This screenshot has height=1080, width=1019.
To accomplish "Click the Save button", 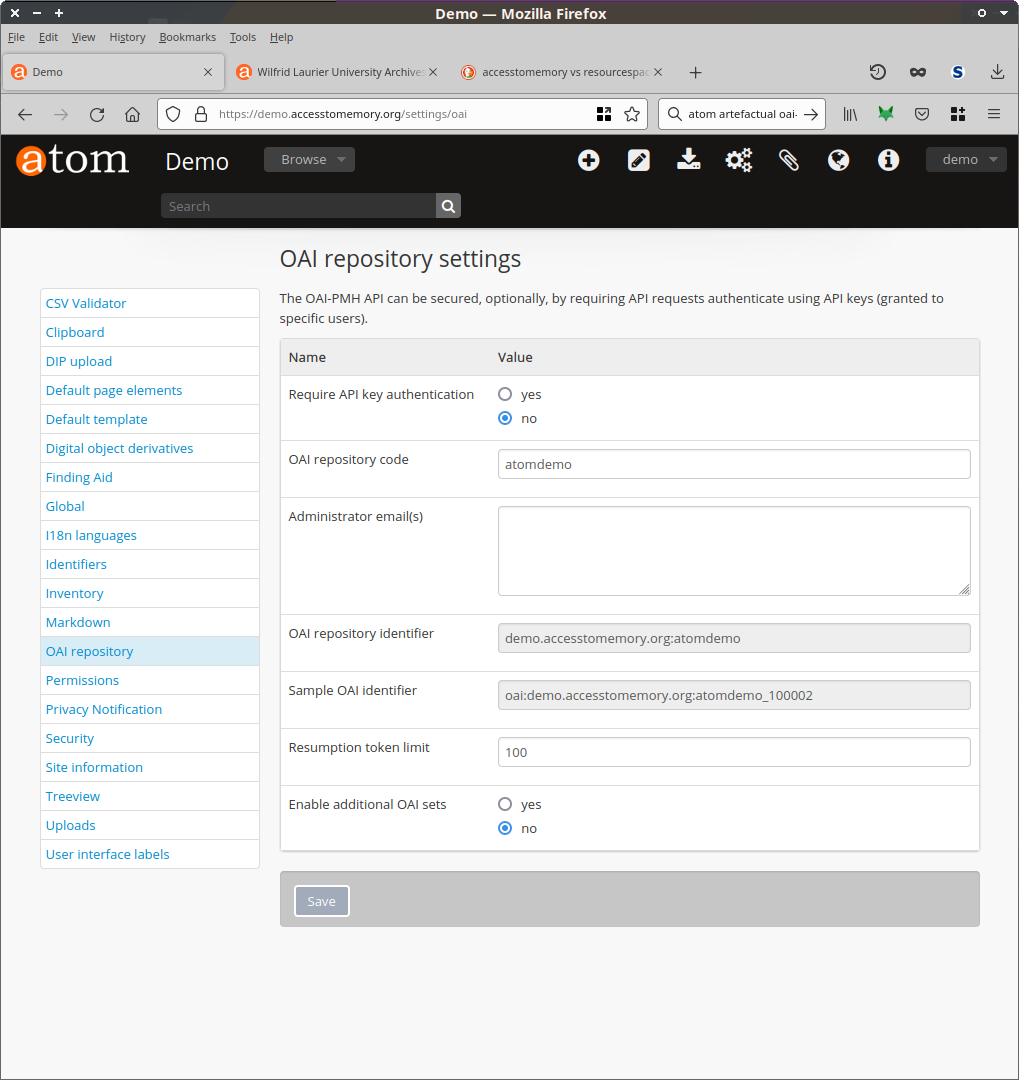I will pos(321,901).
